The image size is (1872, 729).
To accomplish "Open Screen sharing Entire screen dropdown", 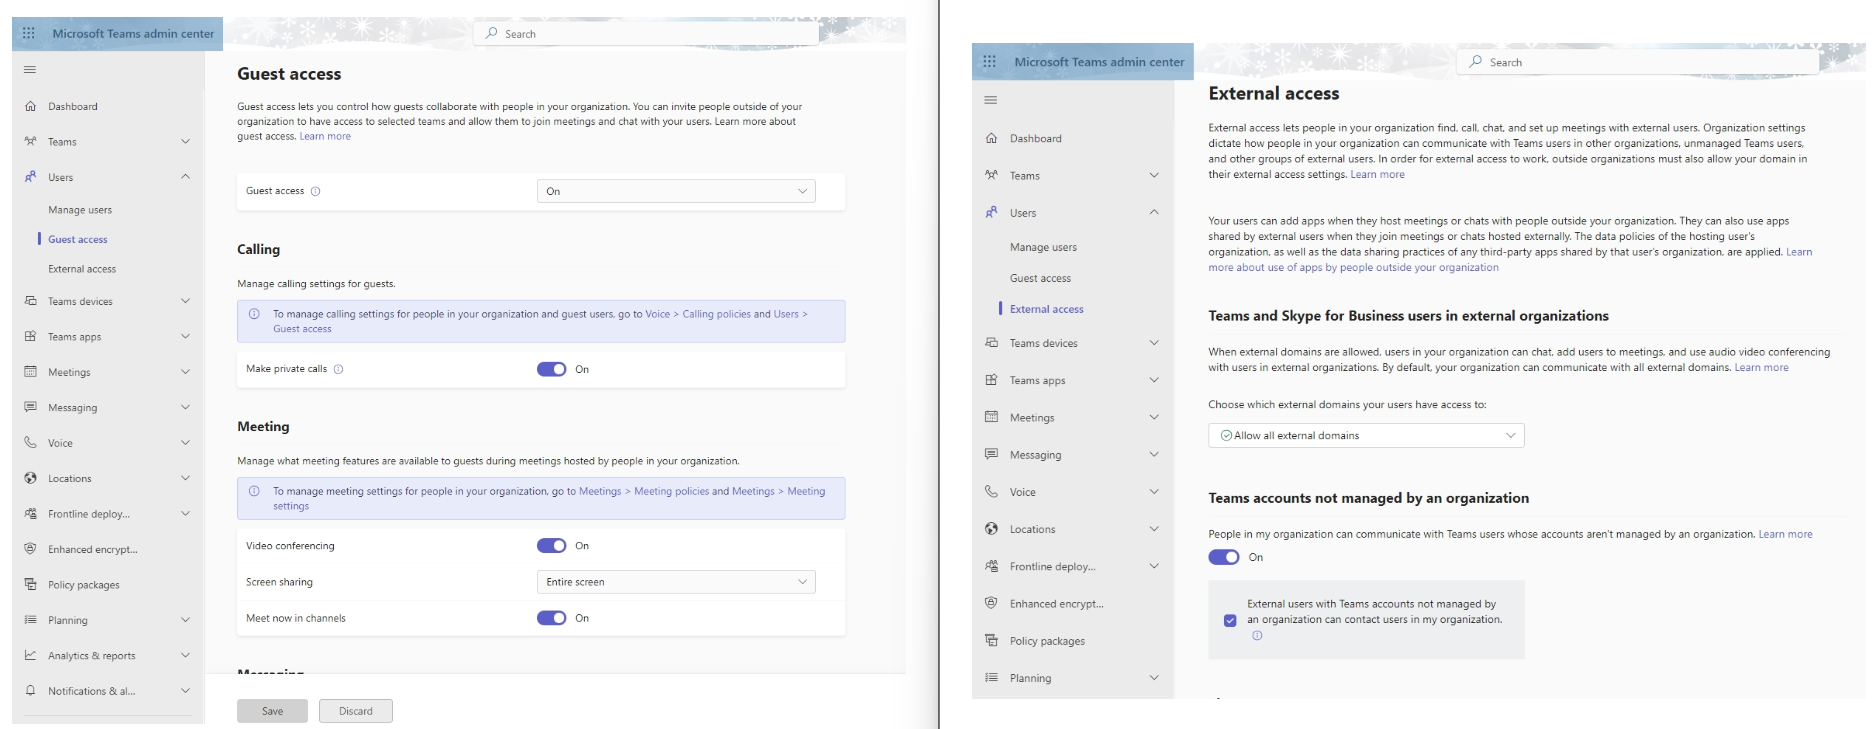I will 676,582.
